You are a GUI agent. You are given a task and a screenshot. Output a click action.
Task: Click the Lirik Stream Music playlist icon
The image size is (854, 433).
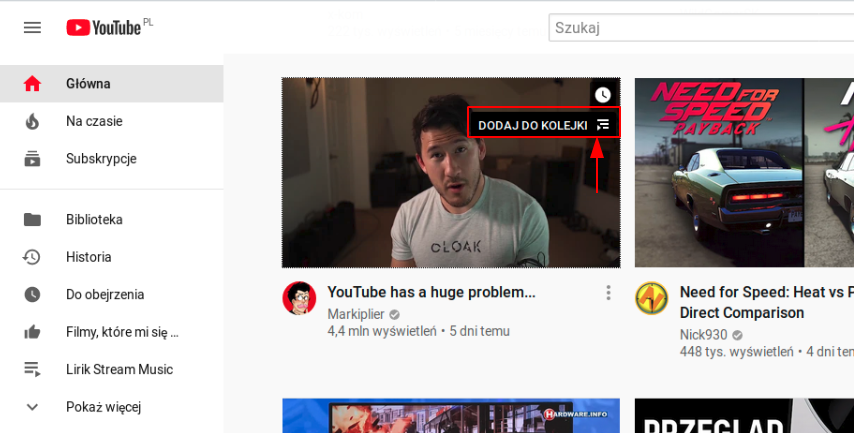[x=32, y=369]
